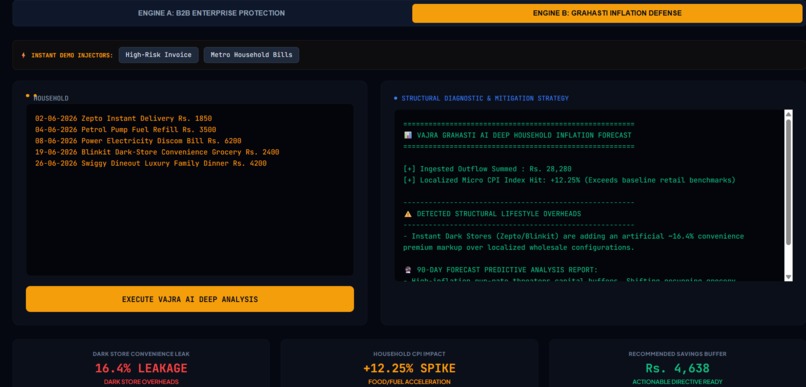Click the Instant Demo Injectors label
Image resolution: width=806 pixels, height=387 pixels.
[x=72, y=56]
